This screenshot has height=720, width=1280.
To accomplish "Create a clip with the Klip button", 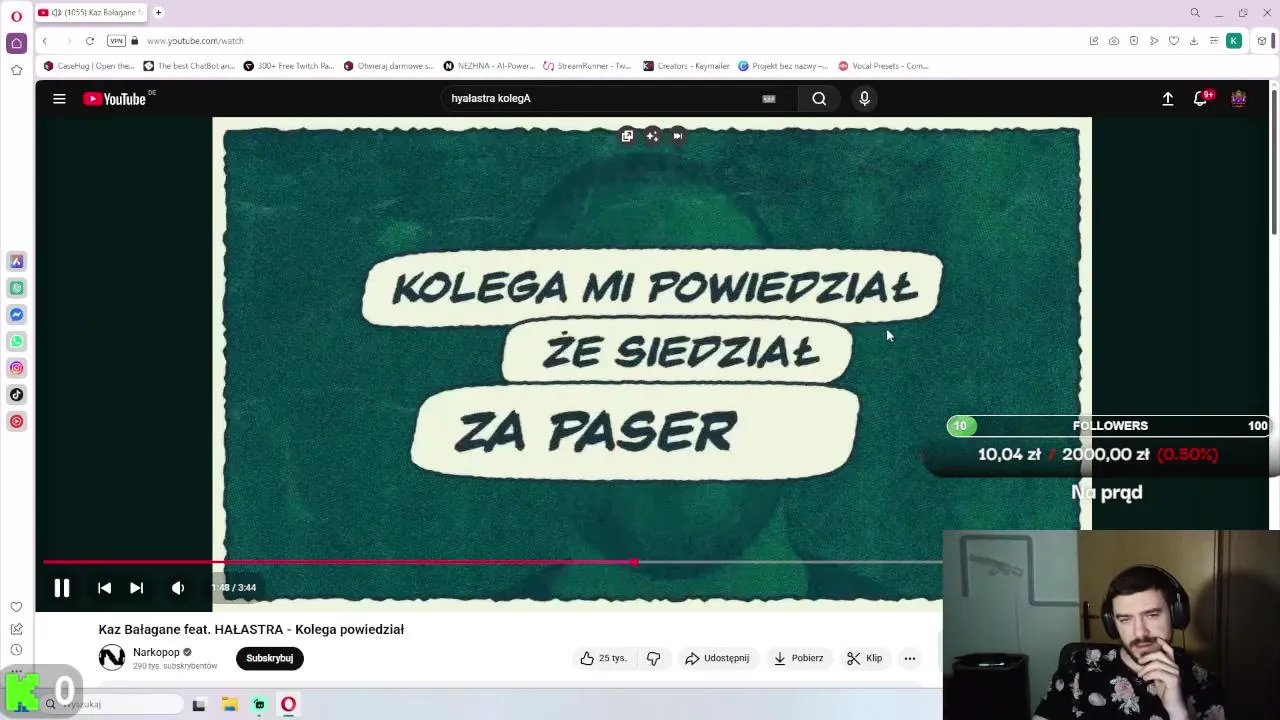I will click(x=864, y=658).
